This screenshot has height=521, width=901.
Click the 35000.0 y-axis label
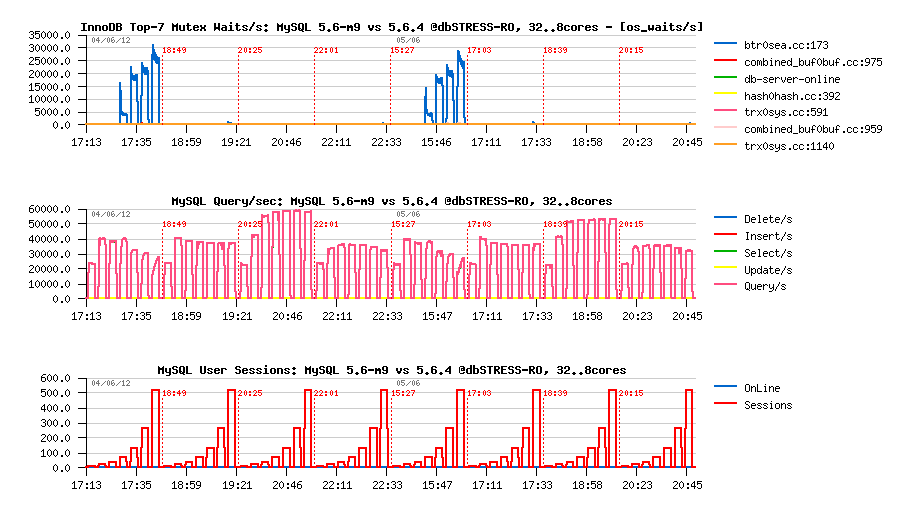(49, 35)
